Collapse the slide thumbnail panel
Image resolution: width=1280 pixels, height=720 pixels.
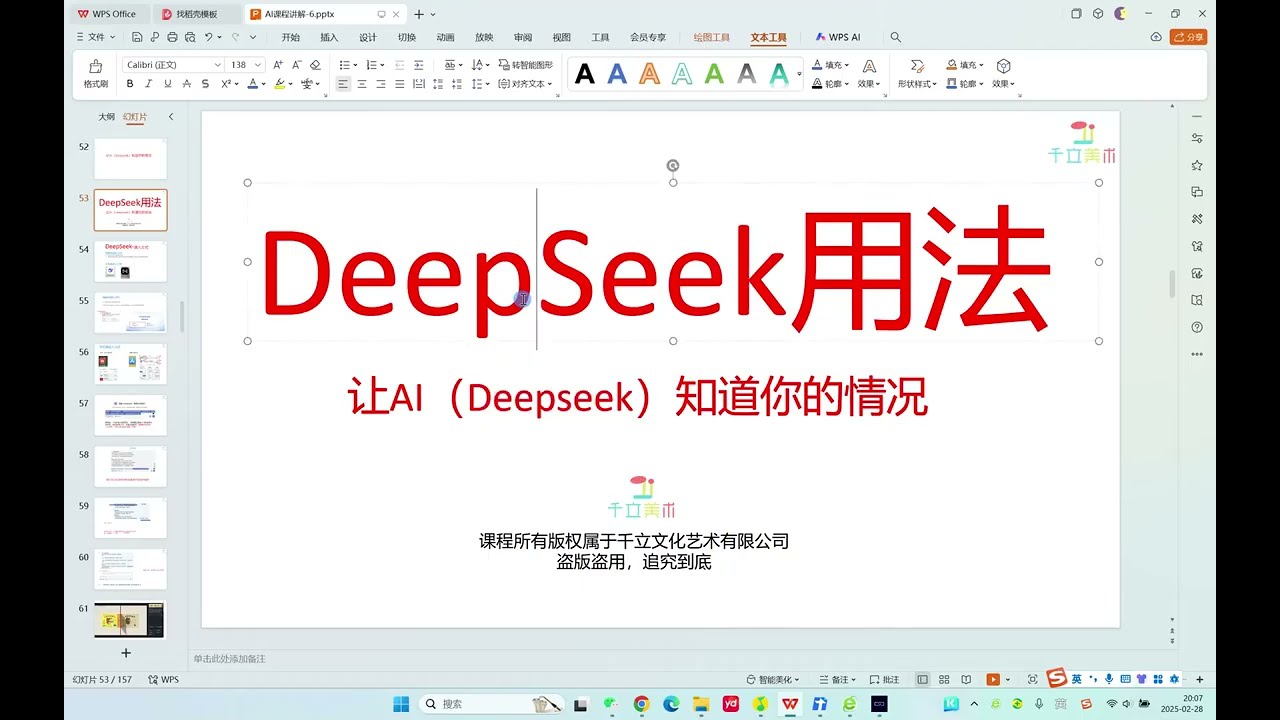171,117
